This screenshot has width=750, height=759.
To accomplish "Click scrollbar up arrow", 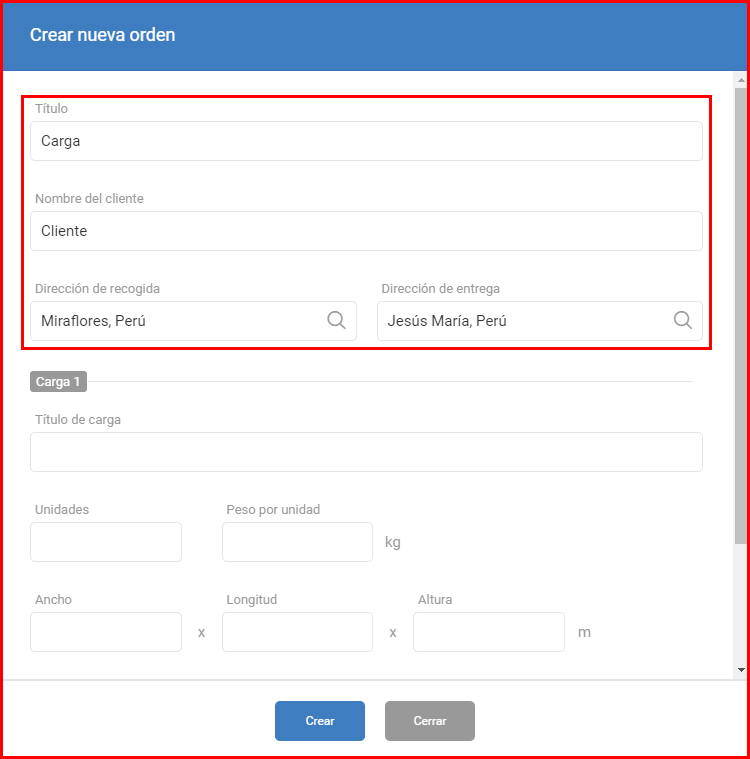I will tap(741, 79).
